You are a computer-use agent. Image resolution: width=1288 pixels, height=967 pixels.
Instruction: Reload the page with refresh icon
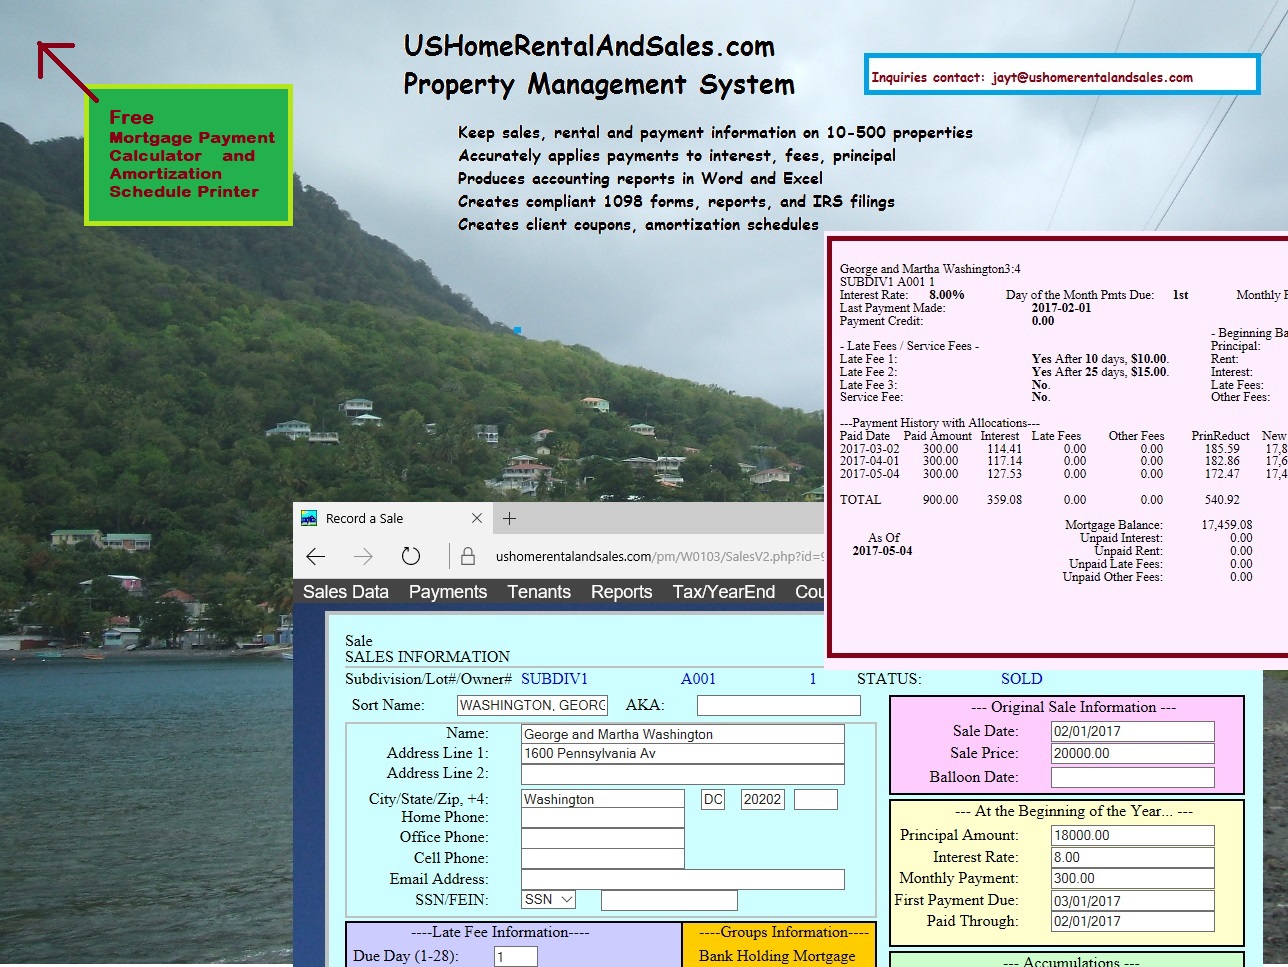(x=410, y=556)
